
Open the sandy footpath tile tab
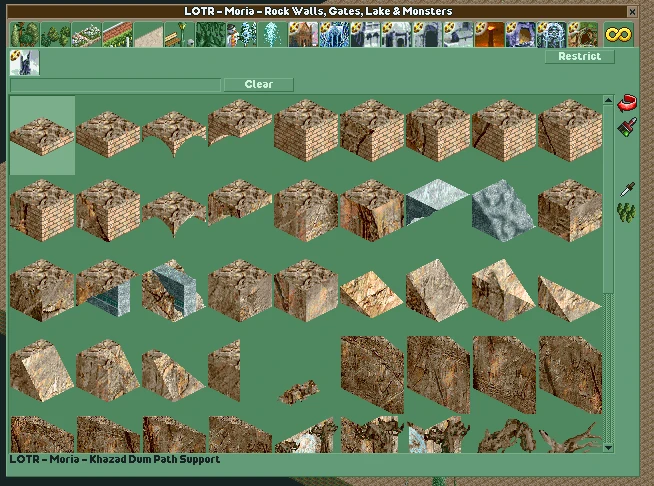point(148,34)
